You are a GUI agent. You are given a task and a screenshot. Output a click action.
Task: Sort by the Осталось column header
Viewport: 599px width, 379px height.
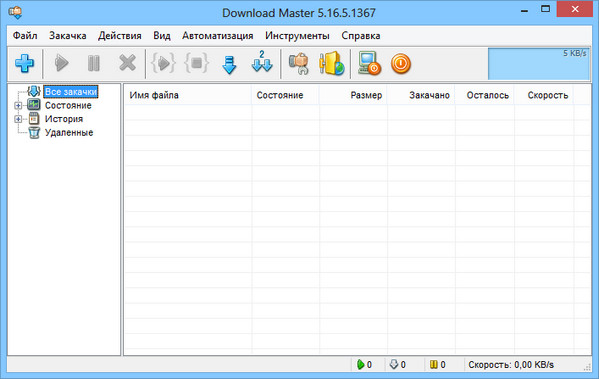(484, 95)
